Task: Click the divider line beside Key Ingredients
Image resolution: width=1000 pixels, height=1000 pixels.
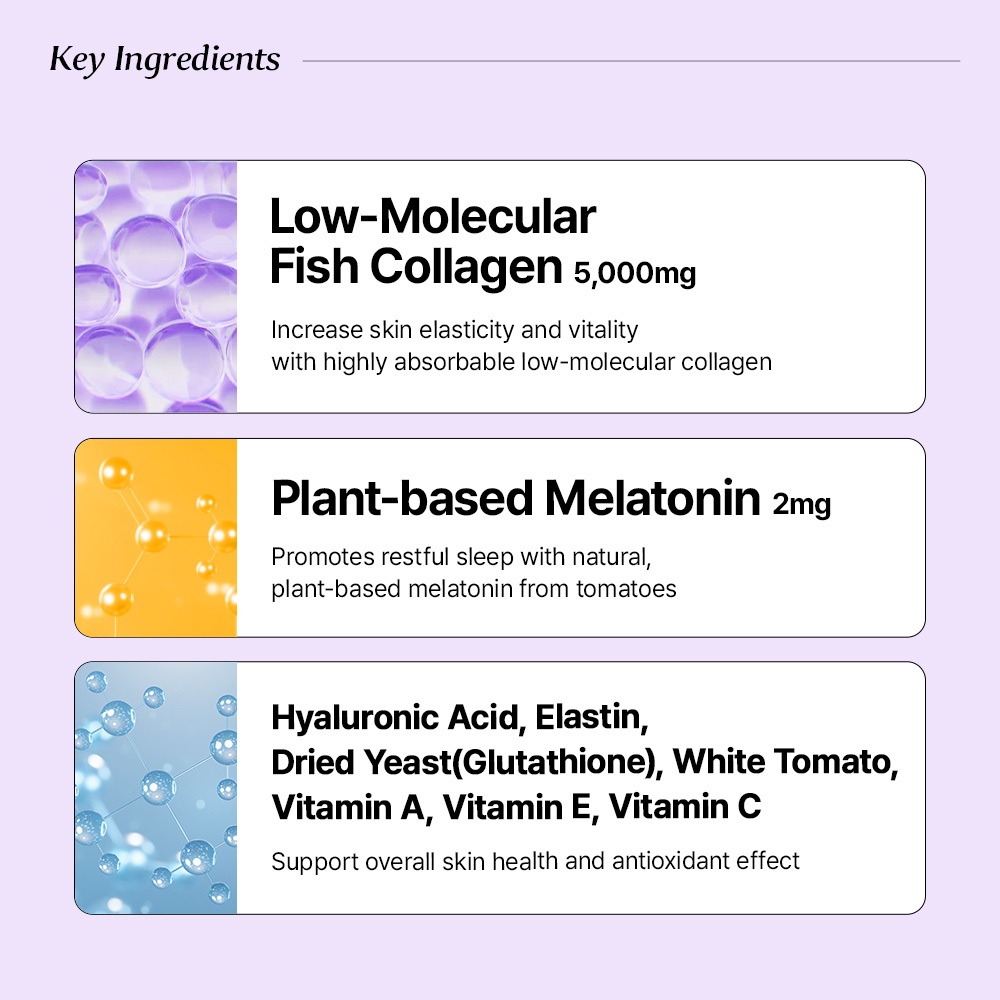Action: click(630, 61)
